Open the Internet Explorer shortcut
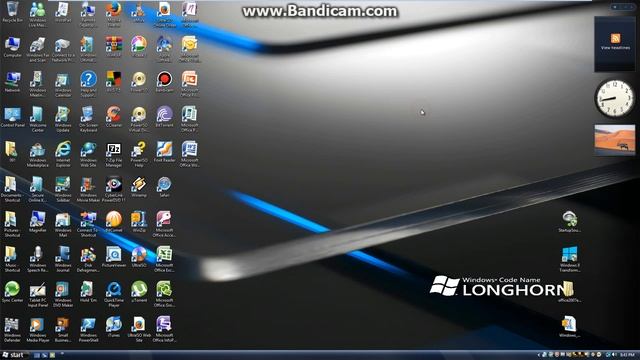 [x=63, y=154]
